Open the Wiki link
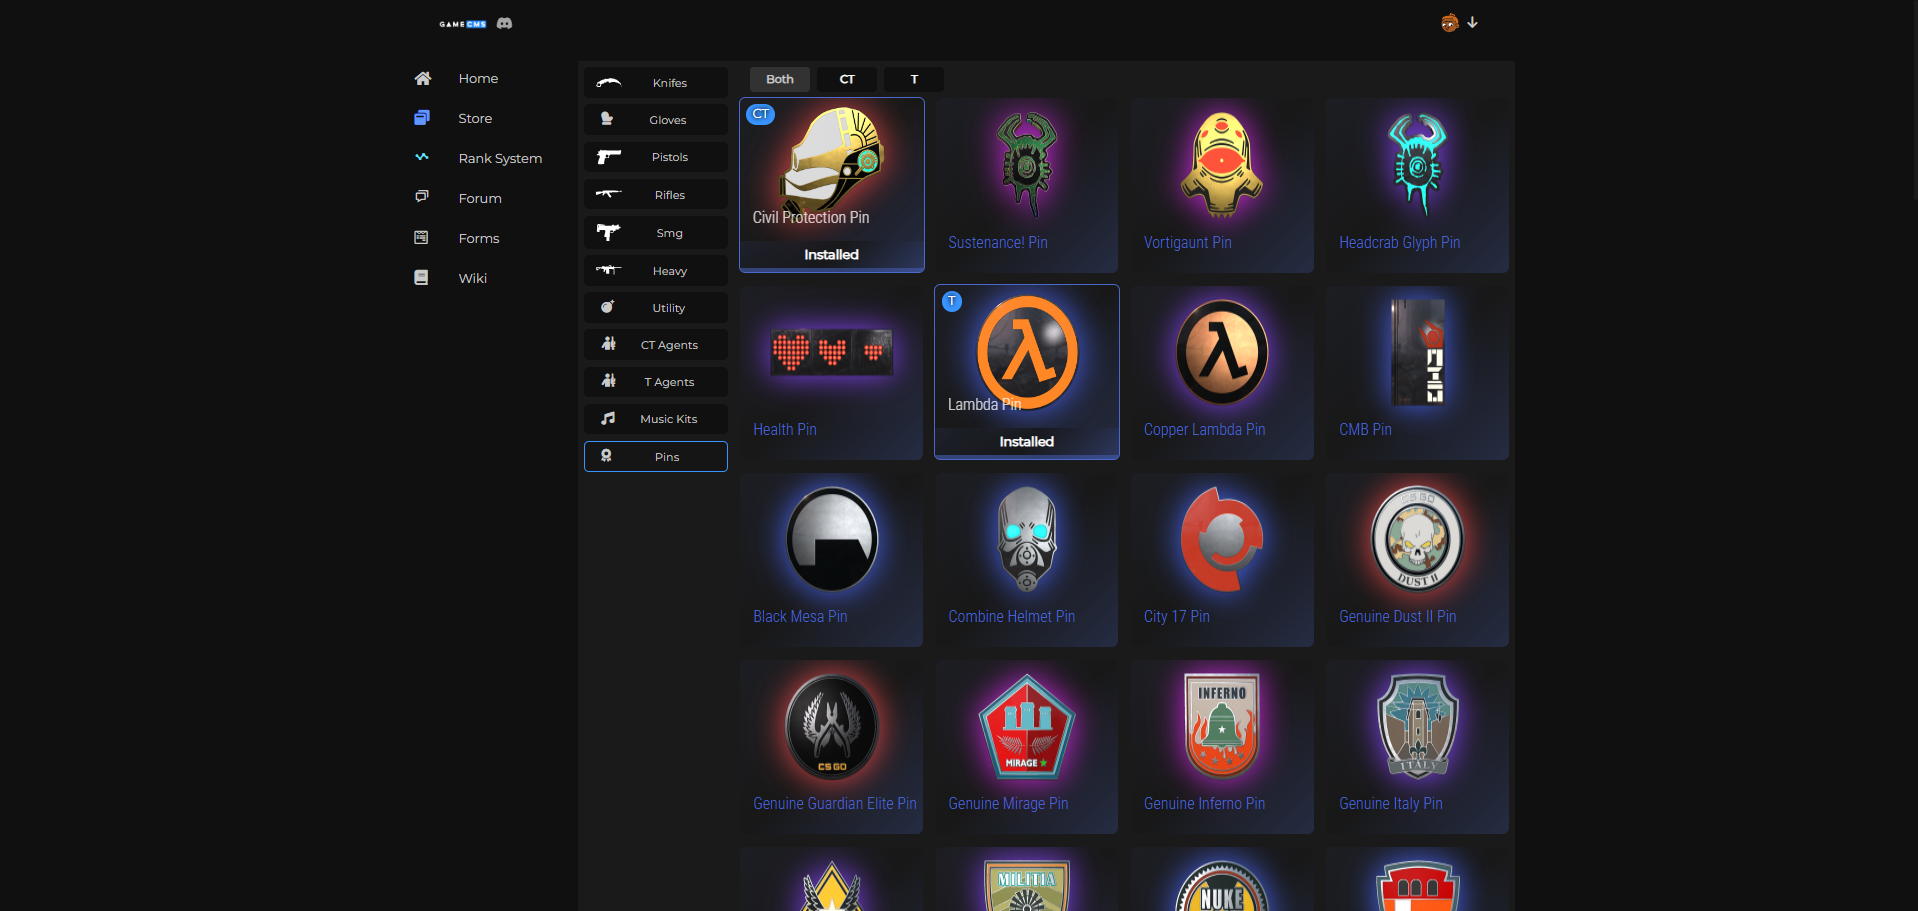 (473, 278)
